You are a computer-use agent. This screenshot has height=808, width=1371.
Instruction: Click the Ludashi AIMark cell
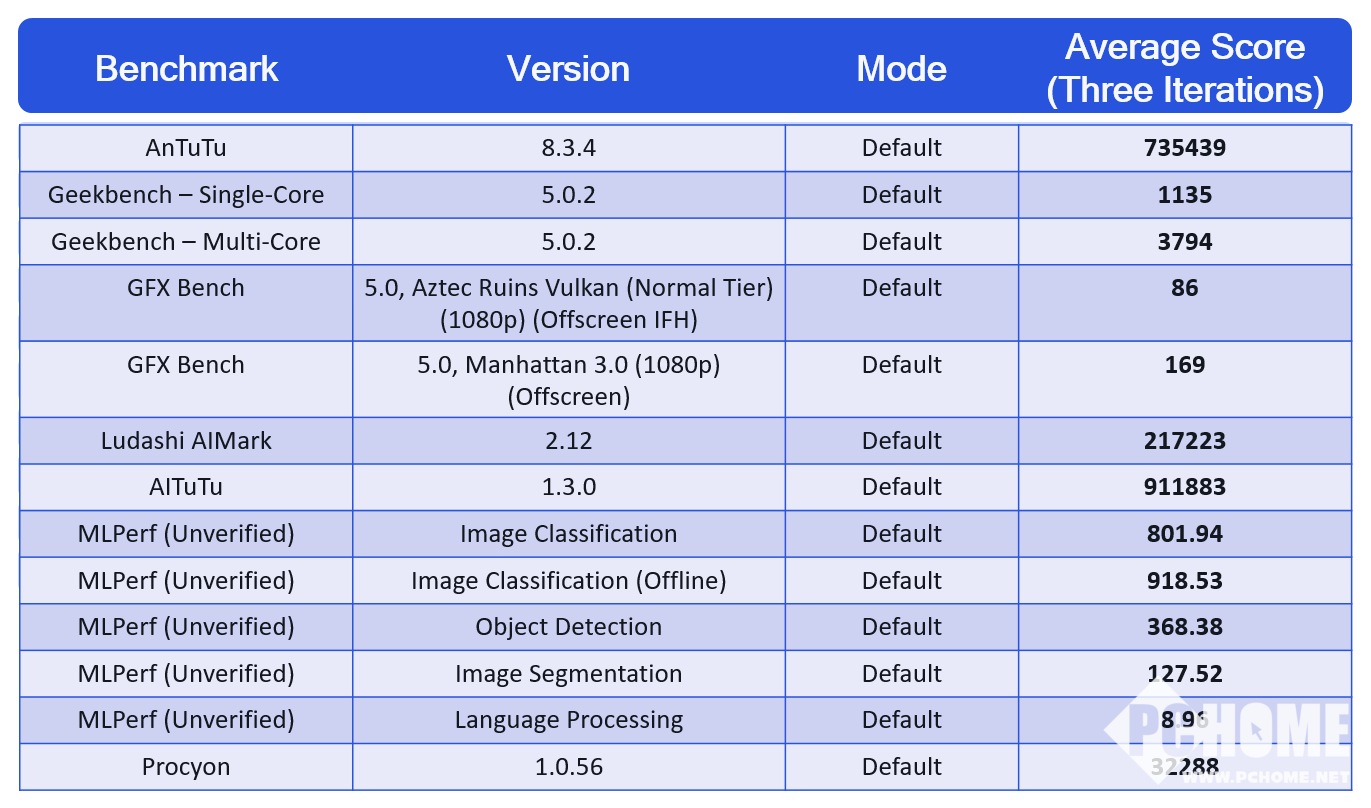186,441
